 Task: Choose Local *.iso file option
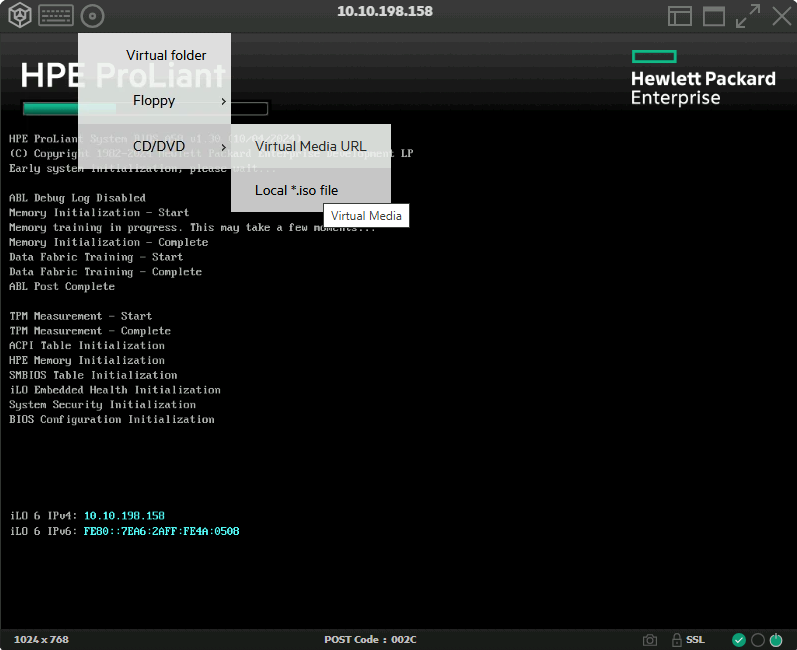[311, 190]
